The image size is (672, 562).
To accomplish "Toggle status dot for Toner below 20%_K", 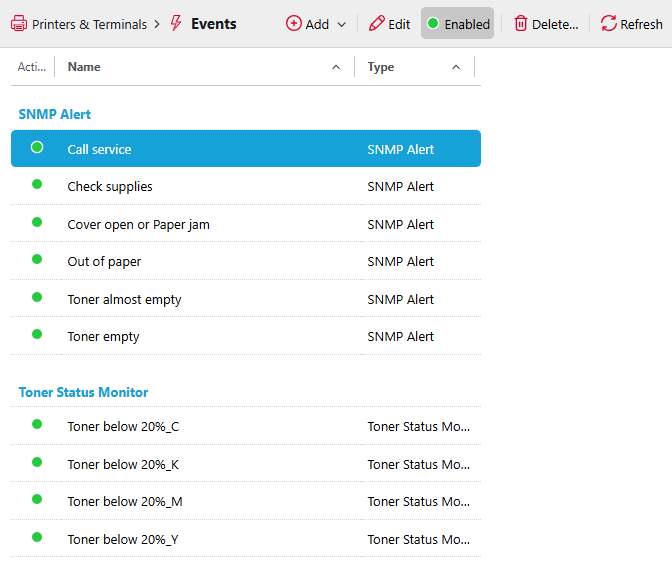I will [x=37, y=462].
